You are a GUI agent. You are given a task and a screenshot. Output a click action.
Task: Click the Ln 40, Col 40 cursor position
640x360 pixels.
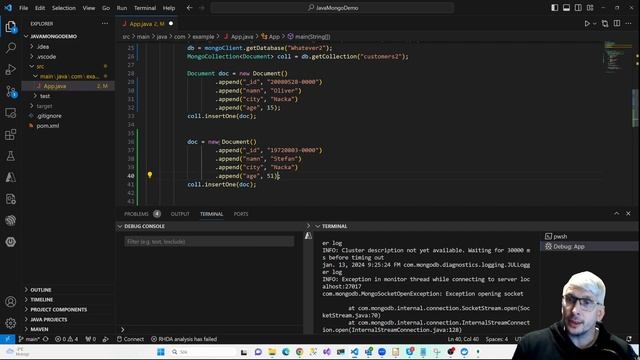click(x=463, y=339)
